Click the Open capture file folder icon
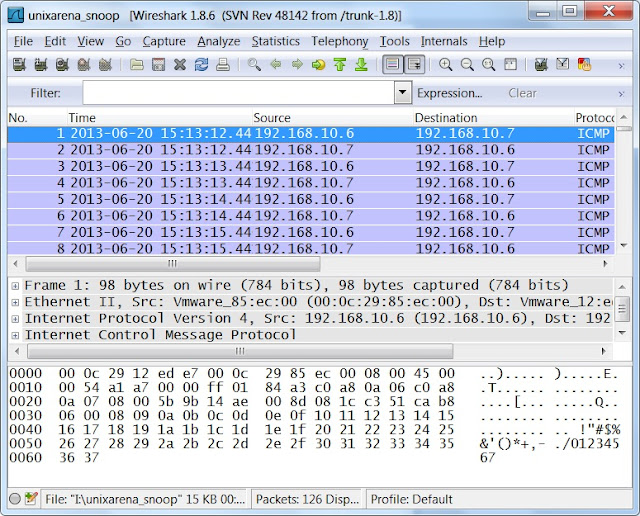640x516 pixels. pyautogui.click(x=137, y=64)
